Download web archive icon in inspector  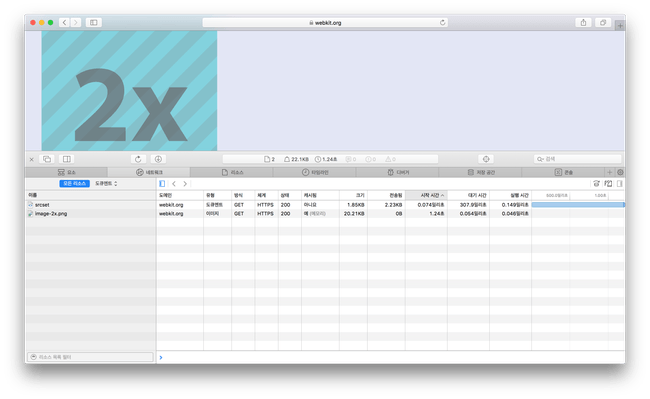[x=158, y=159]
